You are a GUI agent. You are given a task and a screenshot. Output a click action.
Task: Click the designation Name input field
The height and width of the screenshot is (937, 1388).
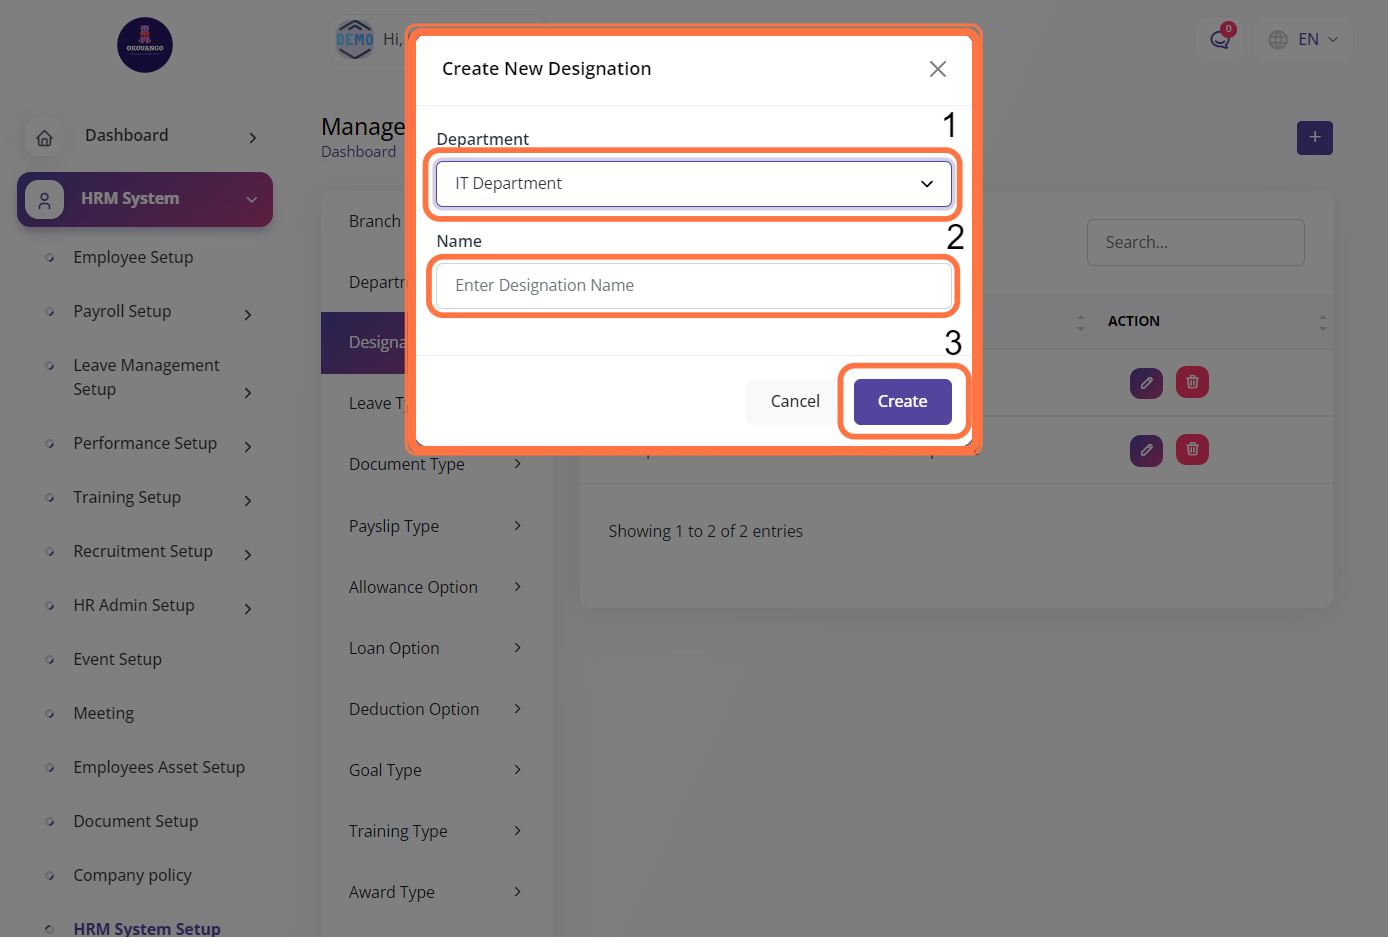693,286
